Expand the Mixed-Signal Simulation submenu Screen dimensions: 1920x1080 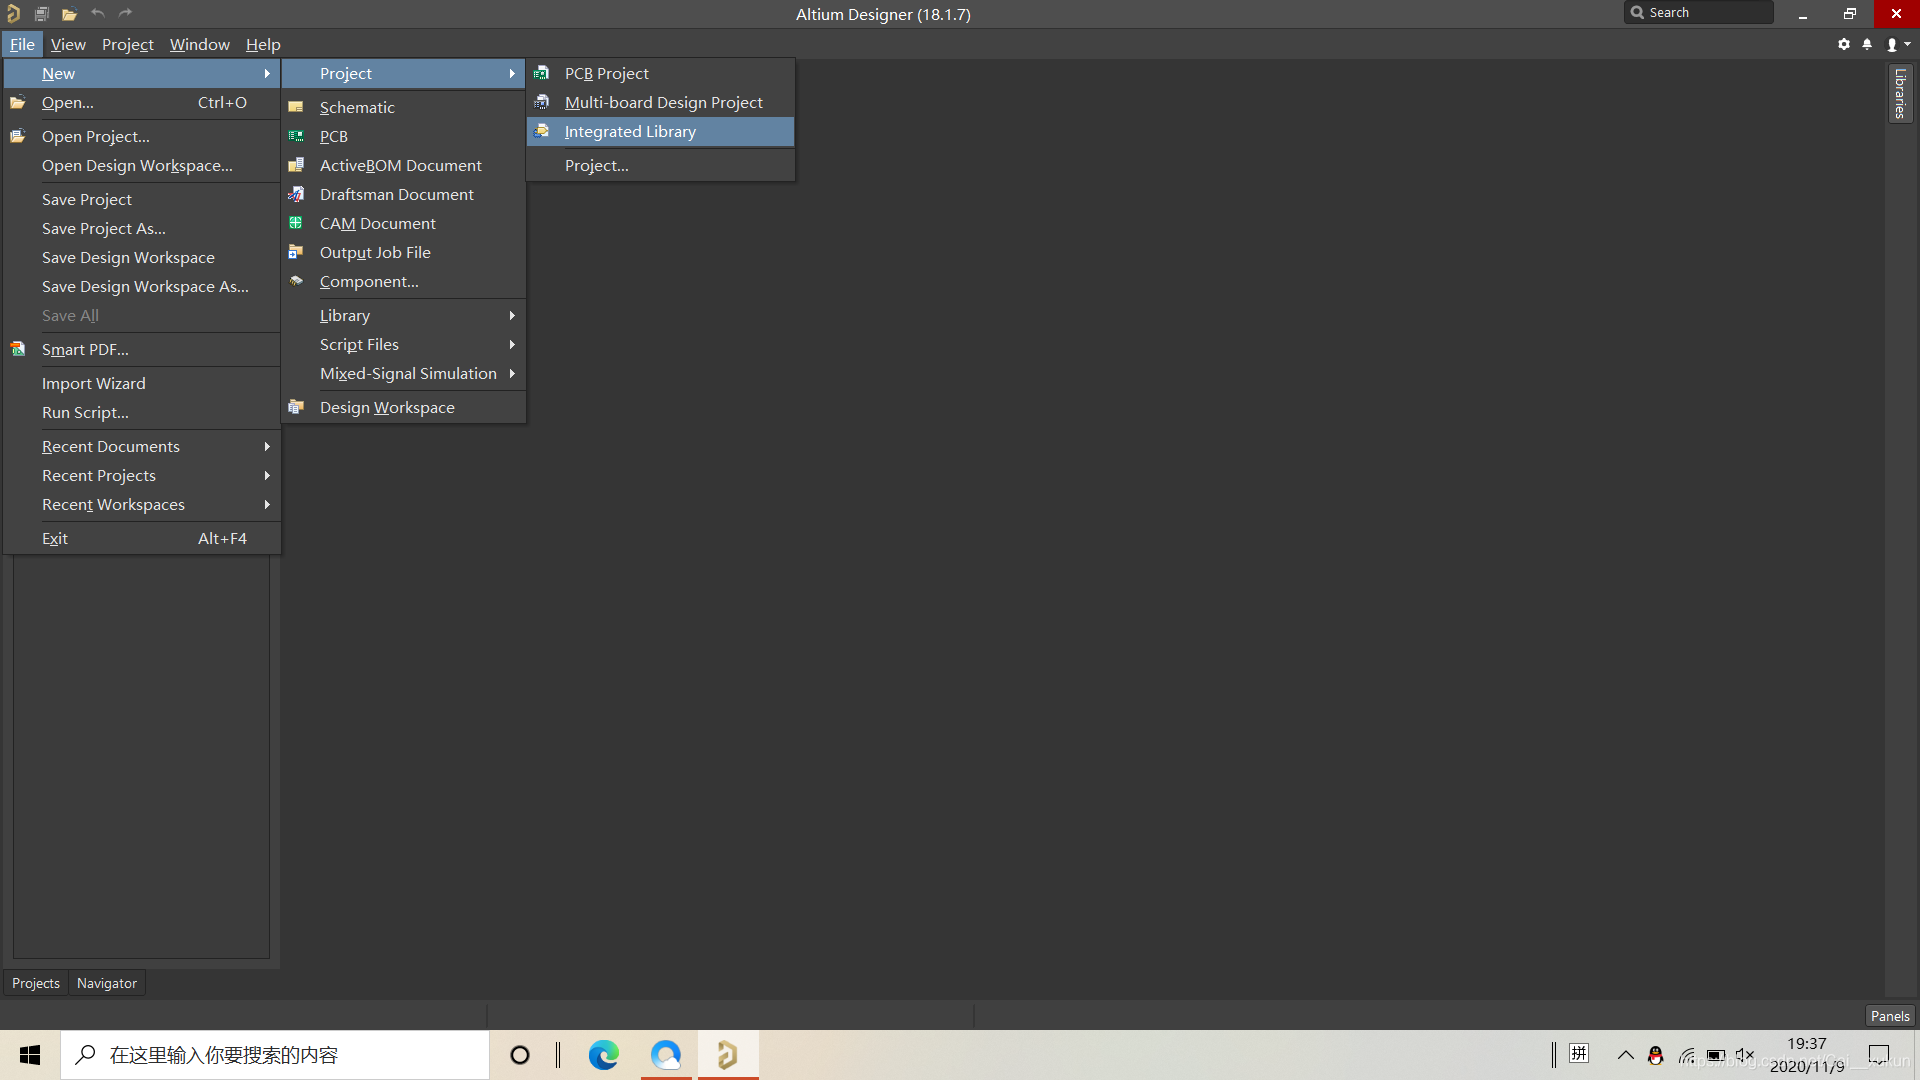(x=407, y=372)
